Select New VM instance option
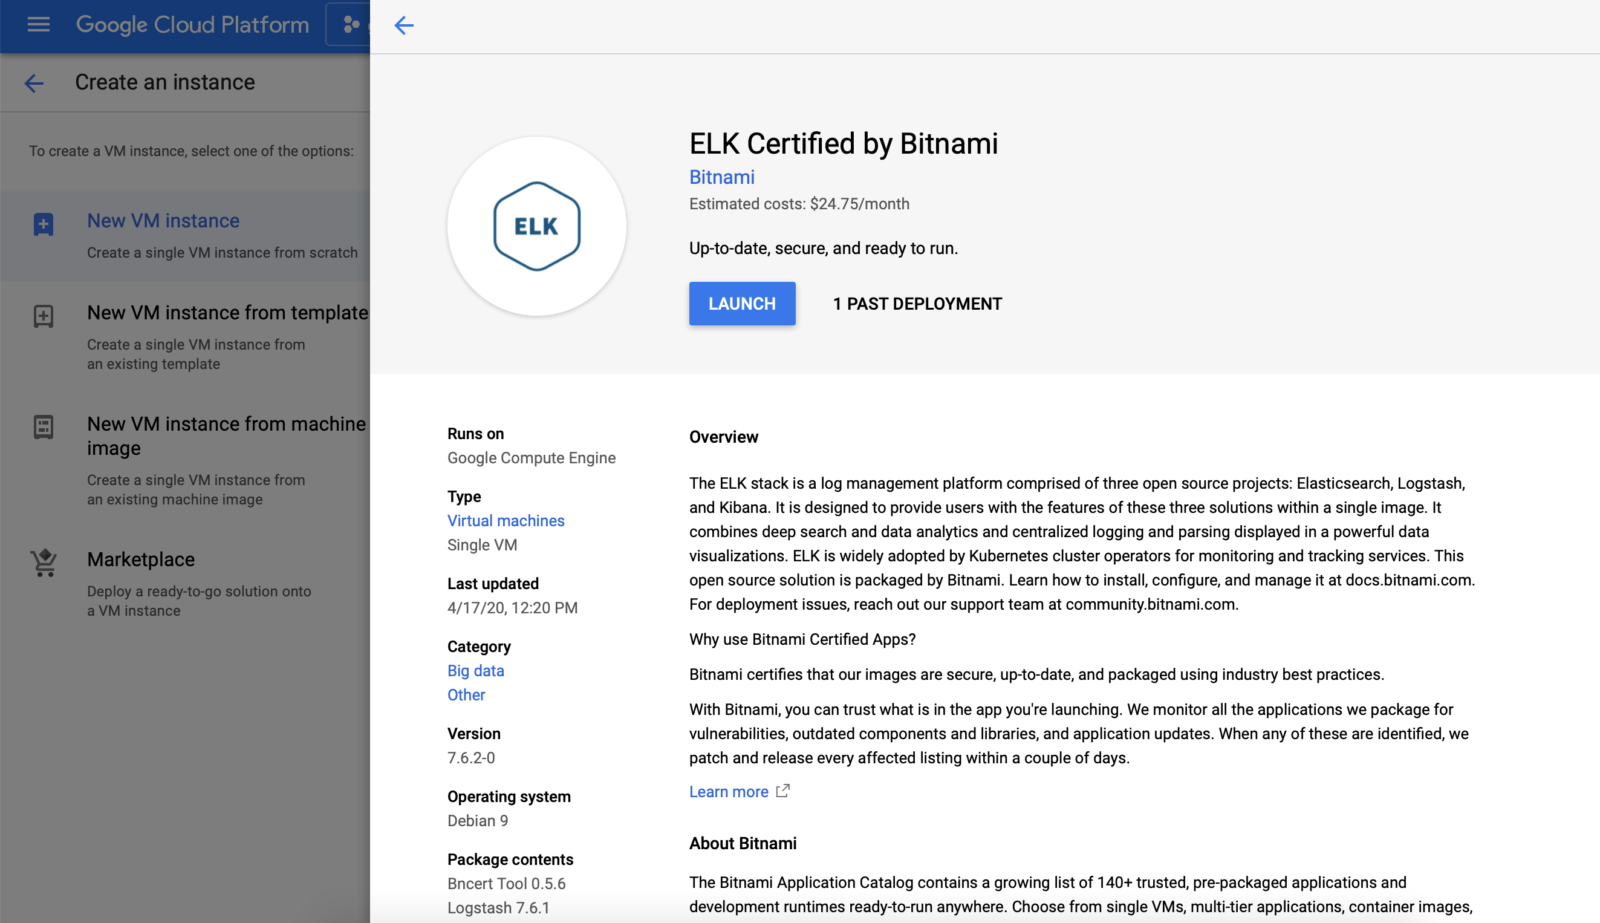This screenshot has width=1600, height=923. pos(163,221)
